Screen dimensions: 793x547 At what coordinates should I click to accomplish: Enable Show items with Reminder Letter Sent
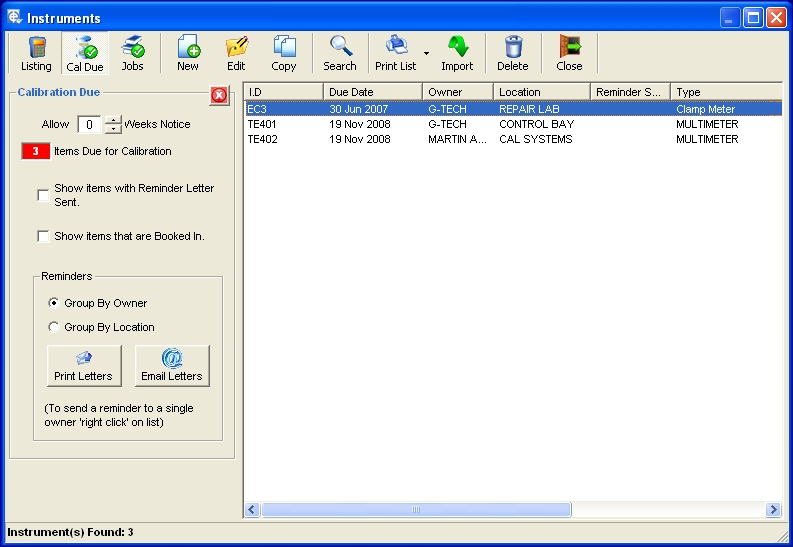[x=43, y=195]
